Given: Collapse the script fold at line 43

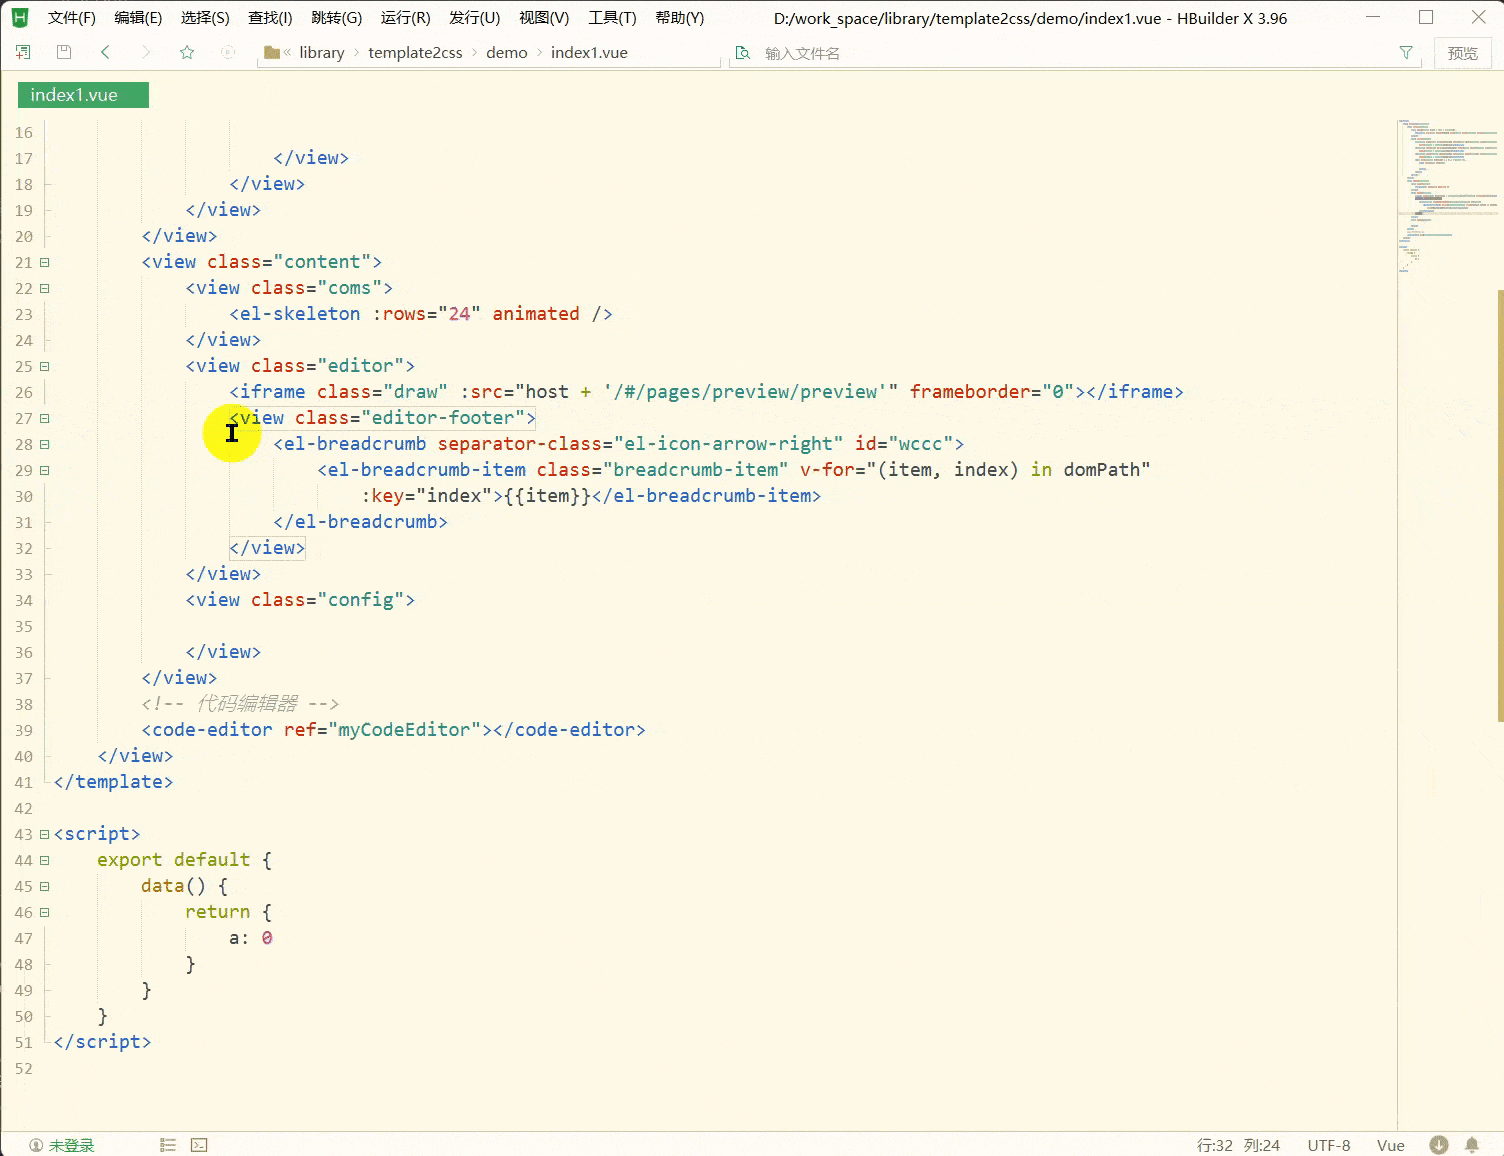Looking at the screenshot, I should [44, 834].
